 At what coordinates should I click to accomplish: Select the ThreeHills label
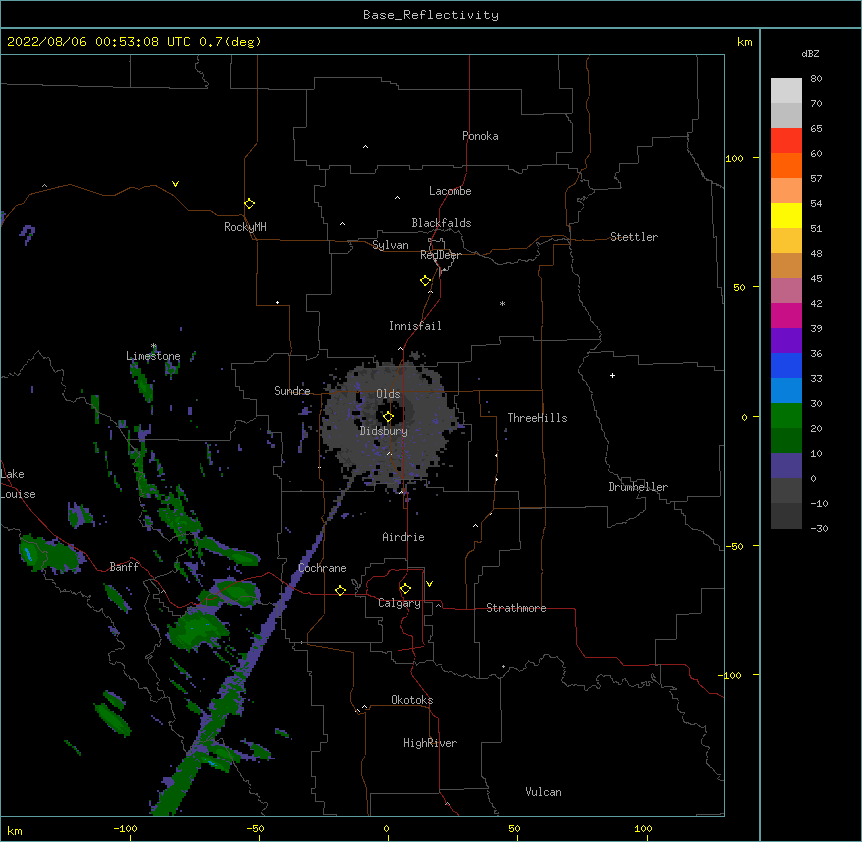[x=537, y=418]
